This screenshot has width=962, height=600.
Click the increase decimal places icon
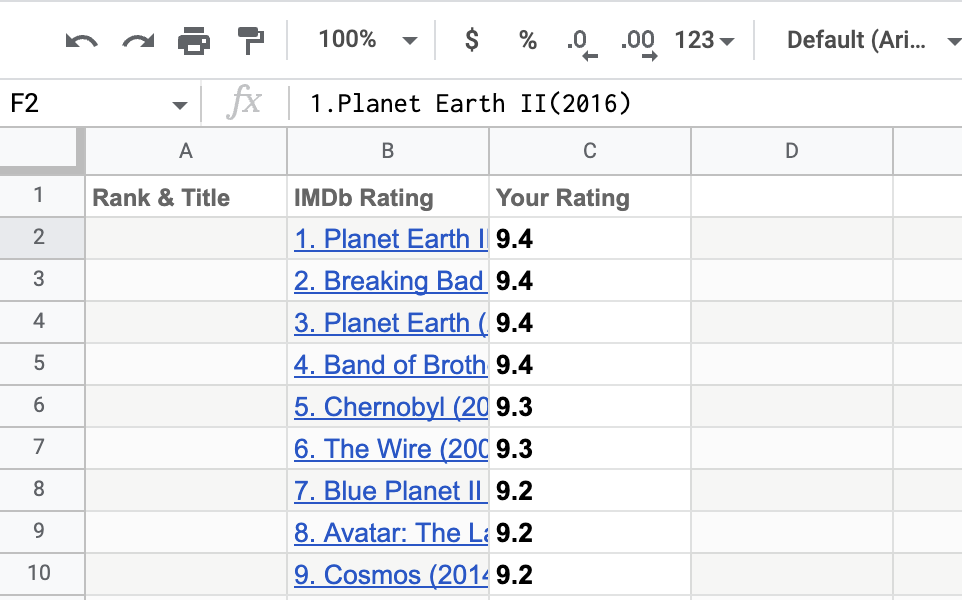coord(638,42)
